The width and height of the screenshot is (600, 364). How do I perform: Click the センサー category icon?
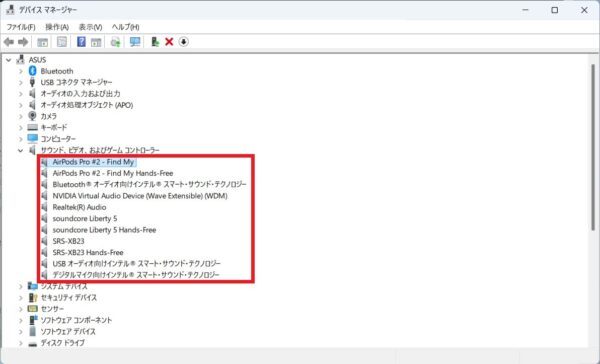[x=33, y=309]
